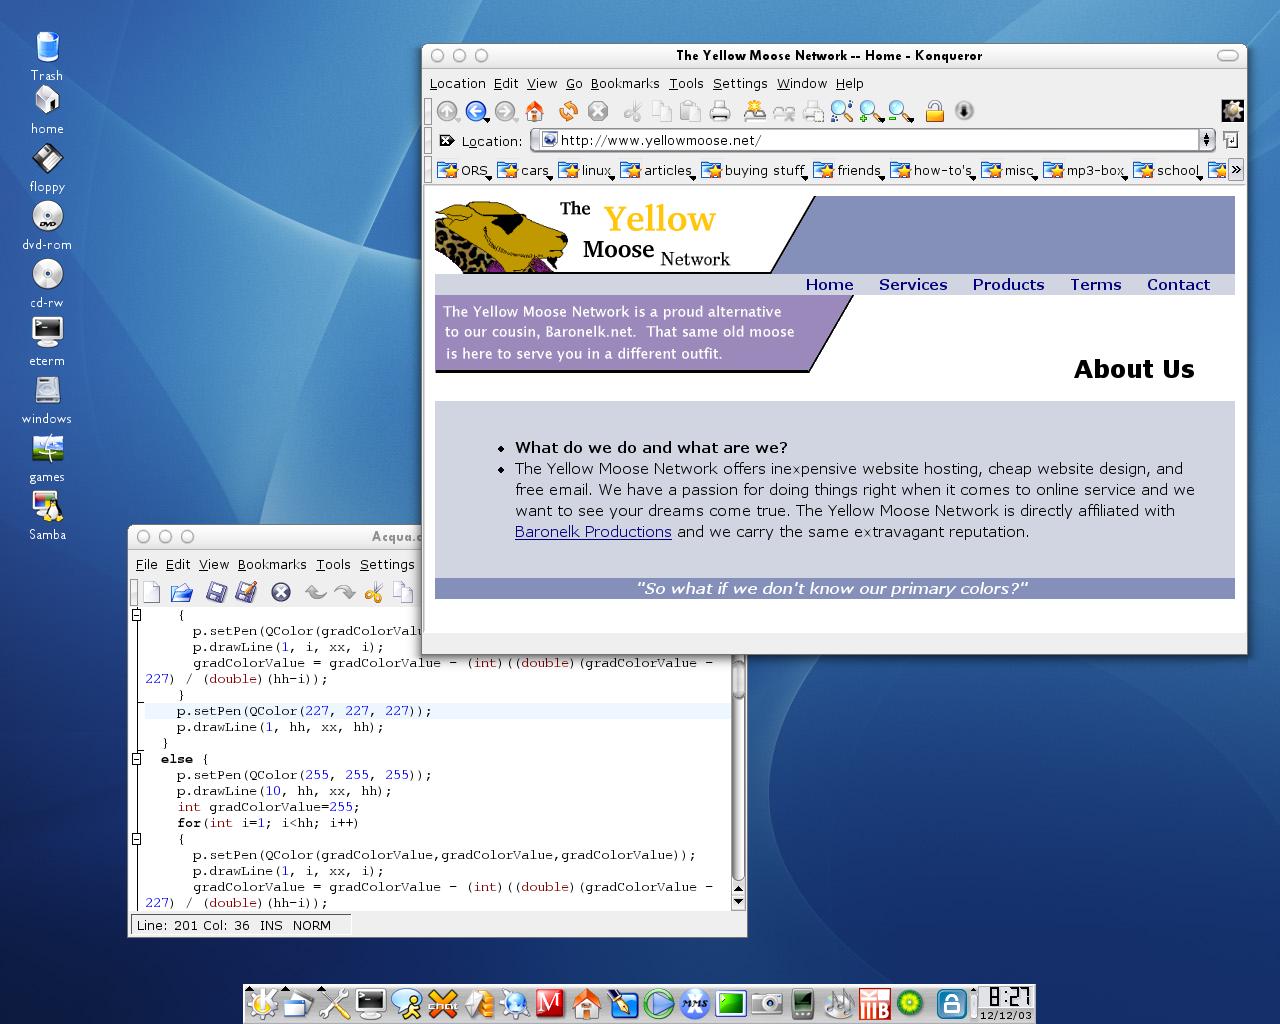Click the clock showing 8:27 in panel
The height and width of the screenshot is (1024, 1280).
[x=1006, y=997]
